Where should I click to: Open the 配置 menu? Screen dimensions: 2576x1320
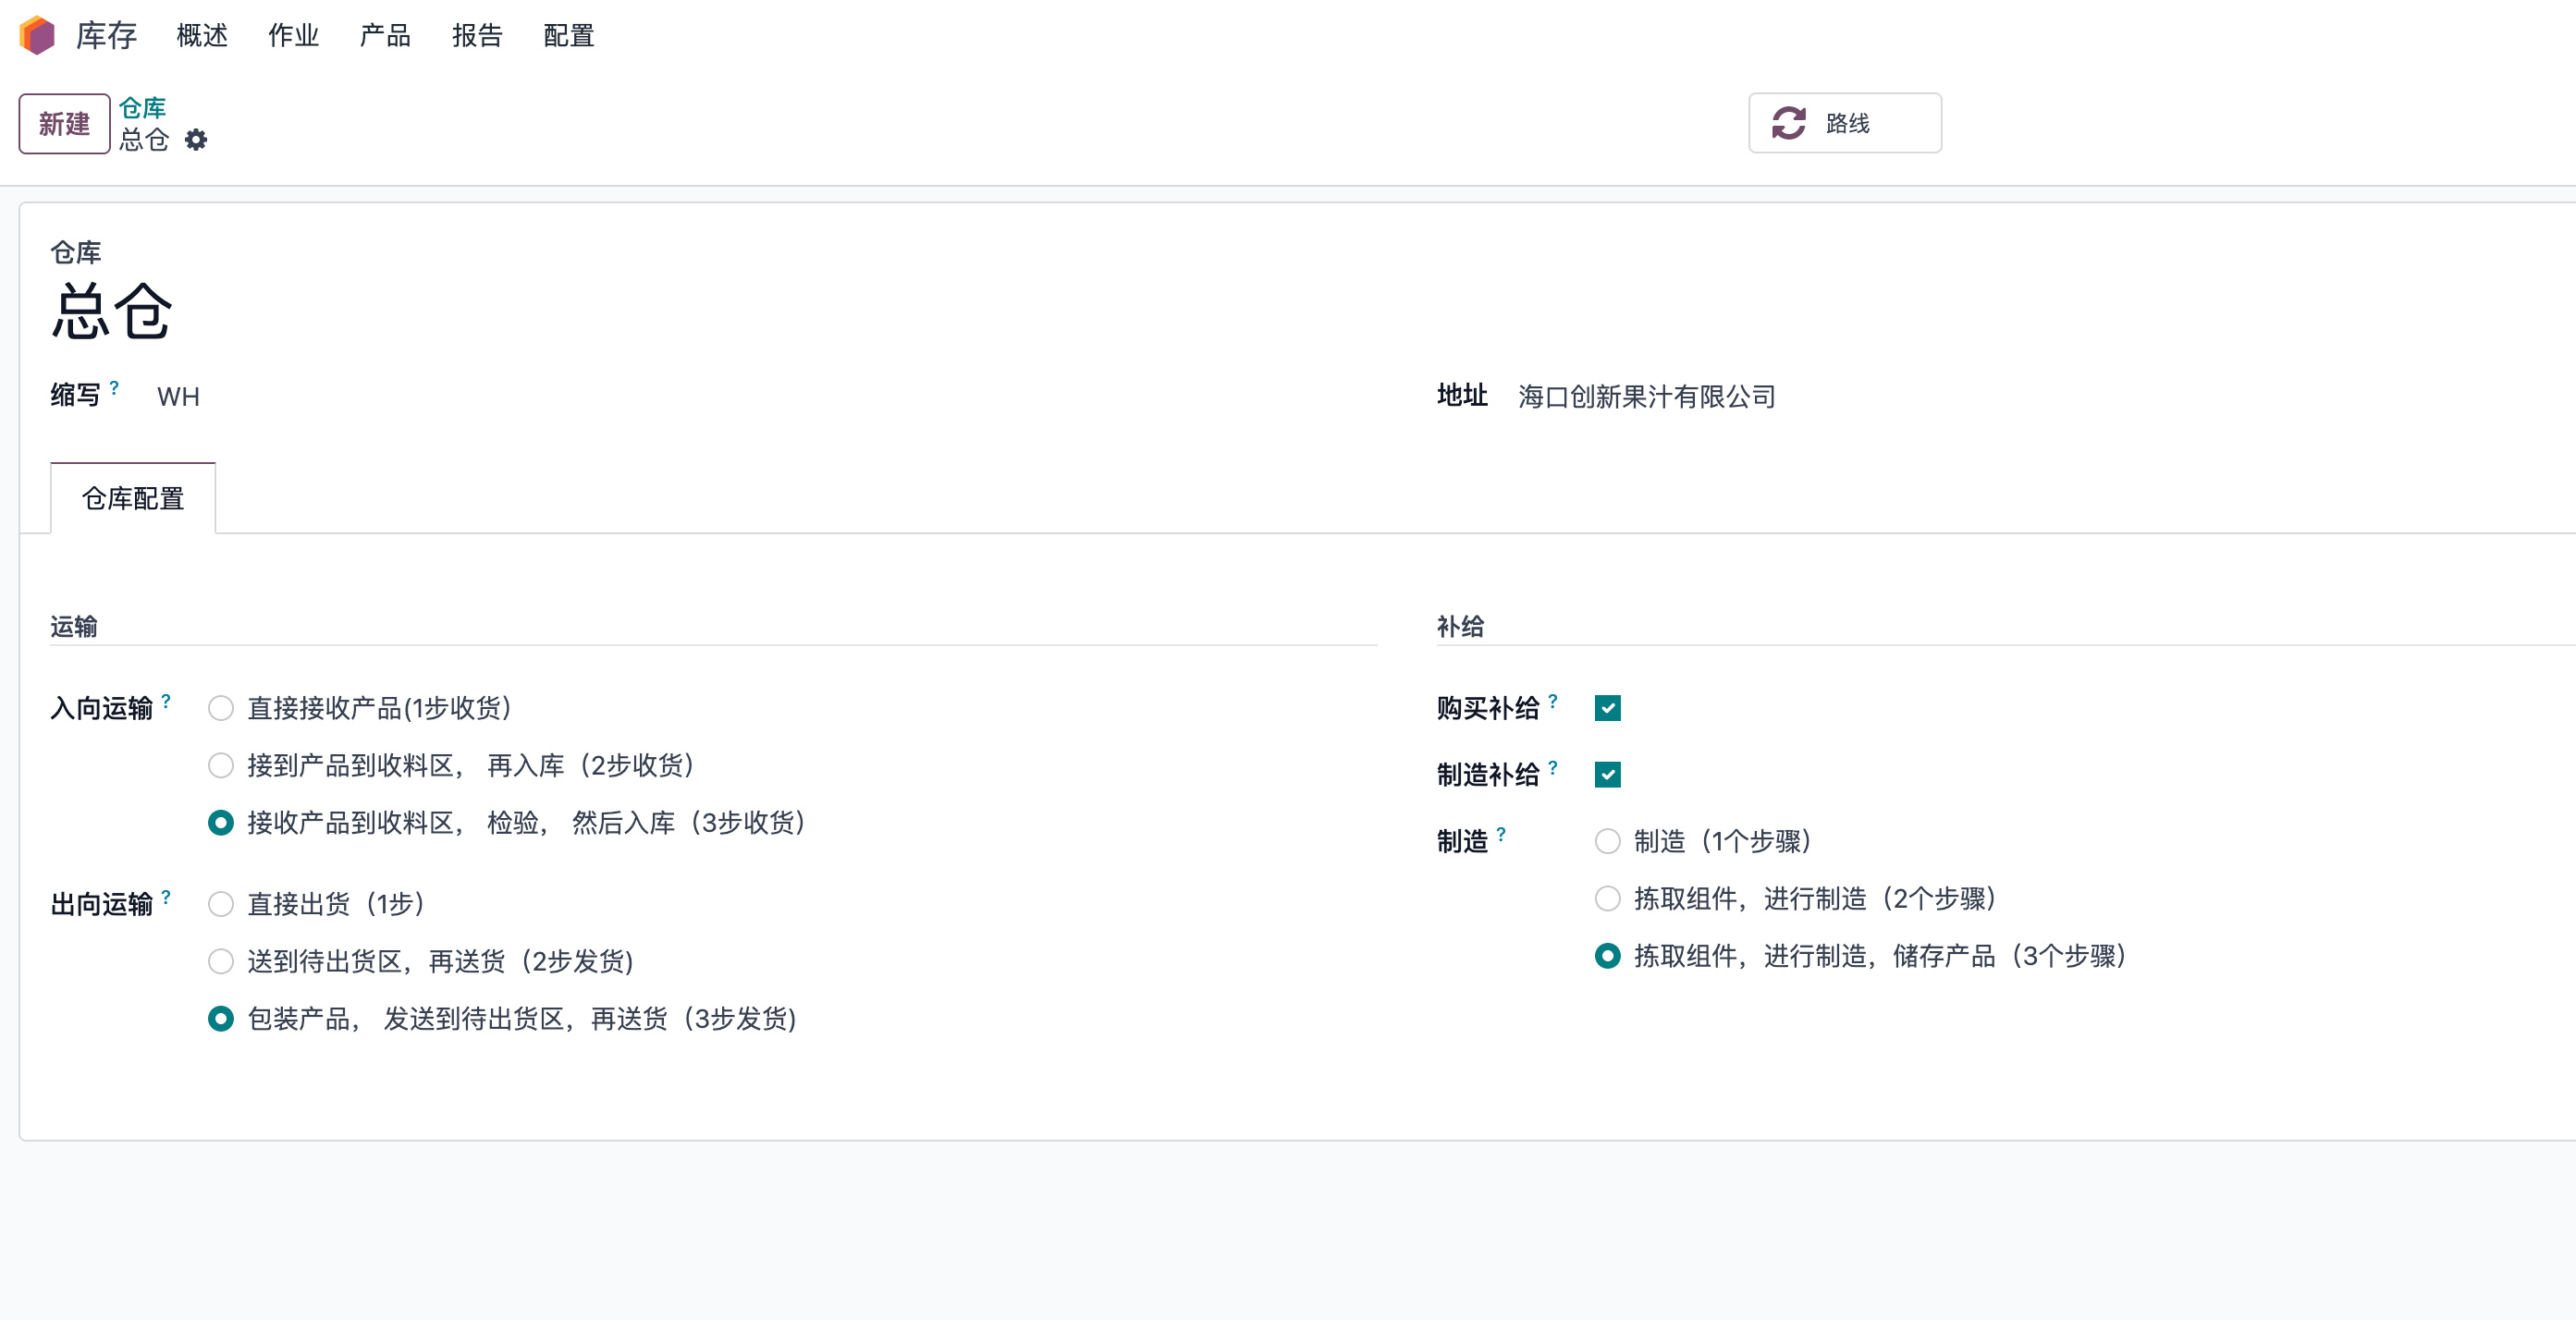click(x=569, y=36)
